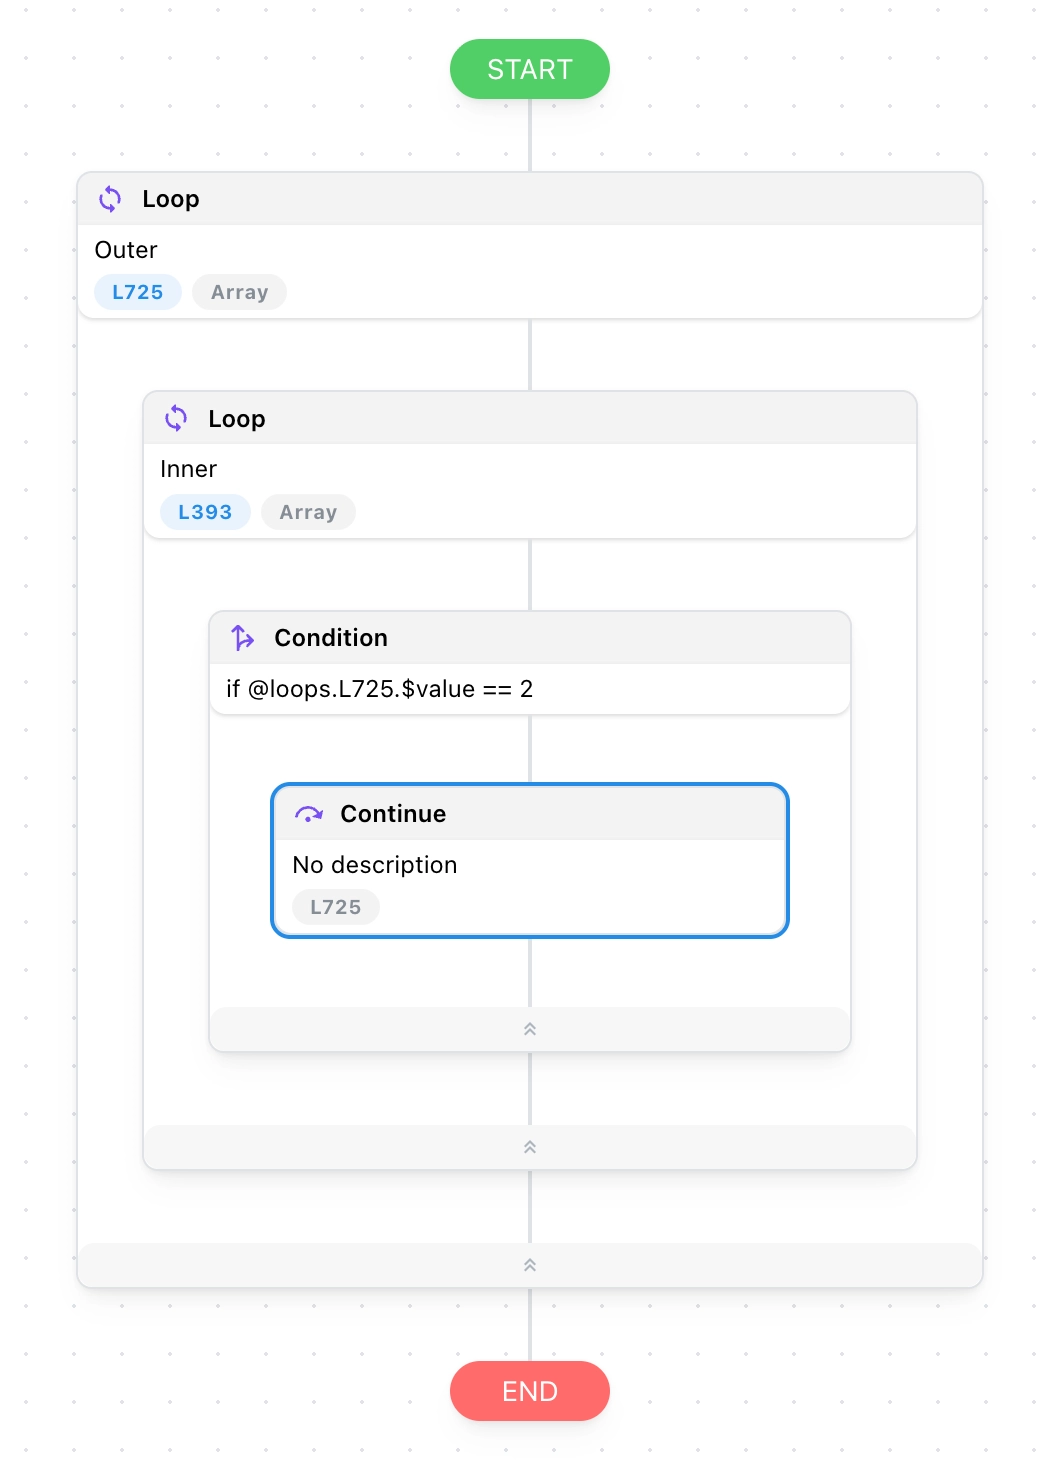Collapse the Inner loop with its chevron
1060x1460 pixels.
click(x=530, y=1147)
